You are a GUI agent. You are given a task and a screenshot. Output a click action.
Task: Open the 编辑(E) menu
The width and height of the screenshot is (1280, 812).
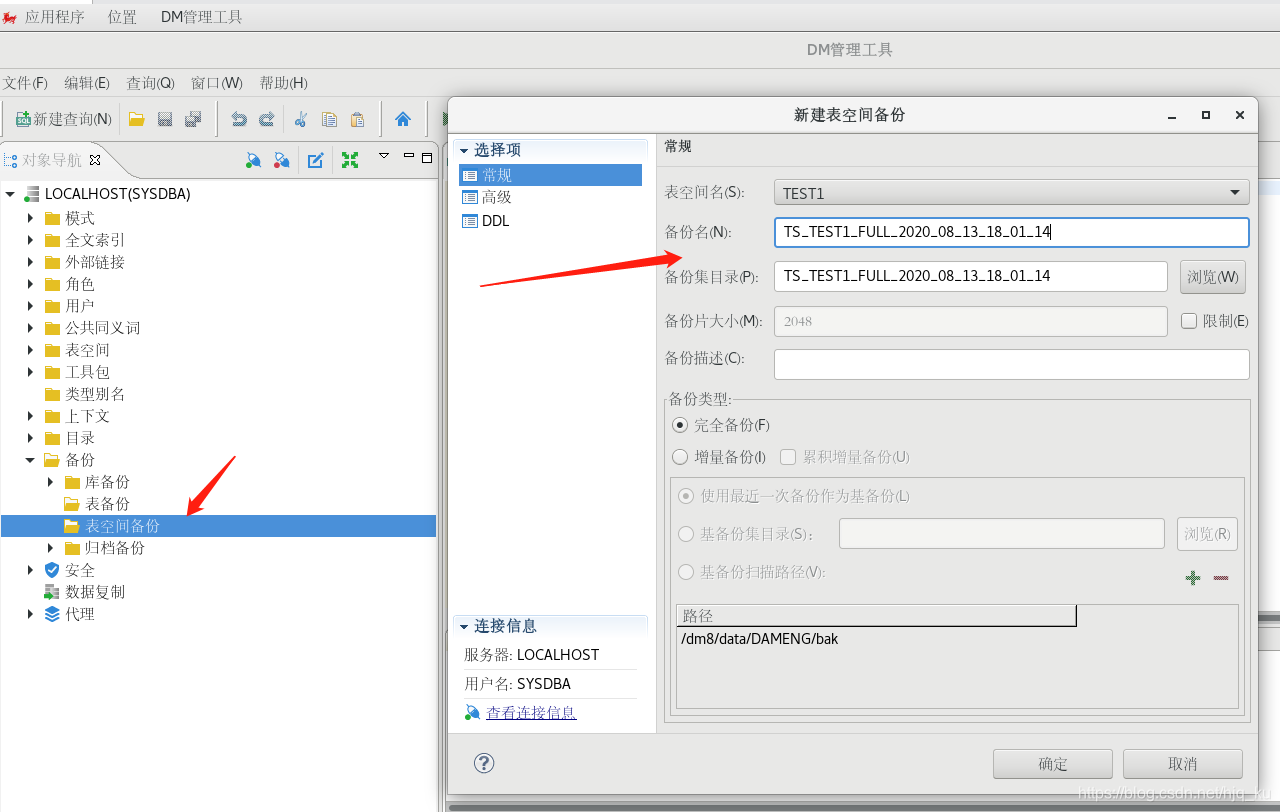coord(87,83)
